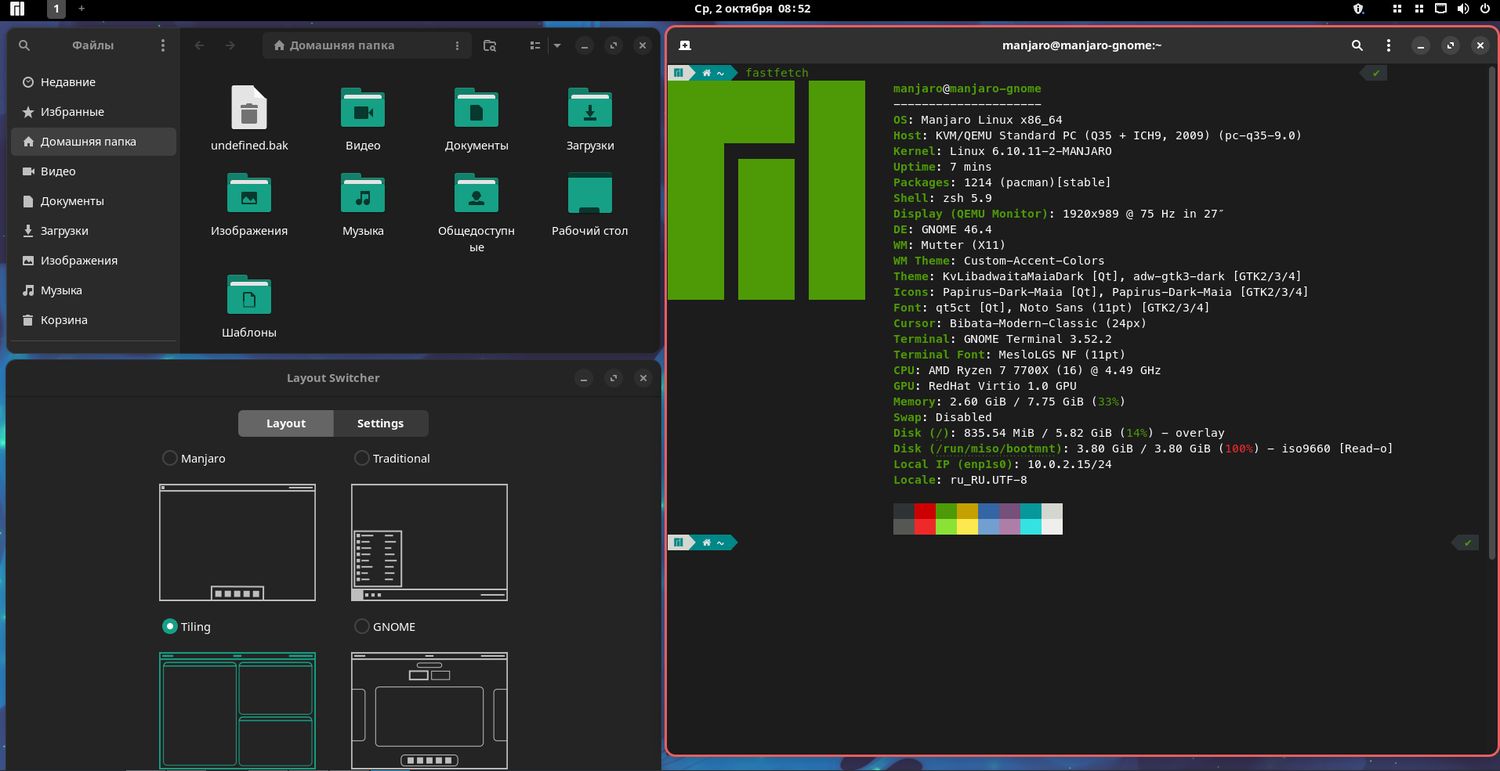The height and width of the screenshot is (771, 1500).
Task: Open the Домашняя папка path bar menu
Action: click(457, 45)
